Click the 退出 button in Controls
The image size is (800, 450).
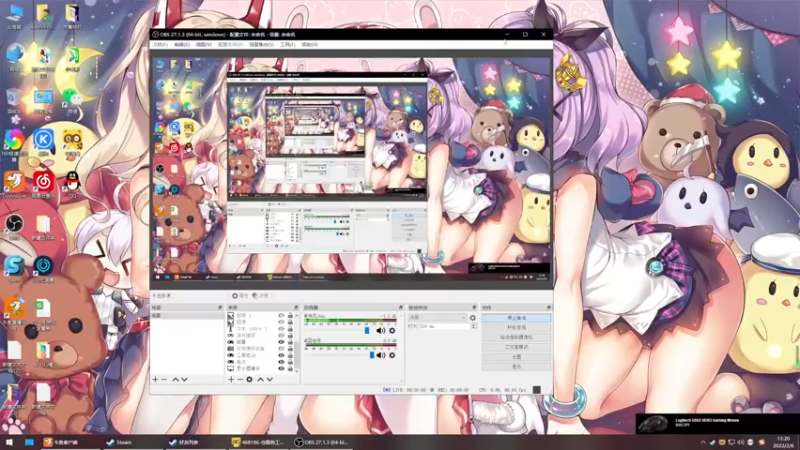coord(516,366)
